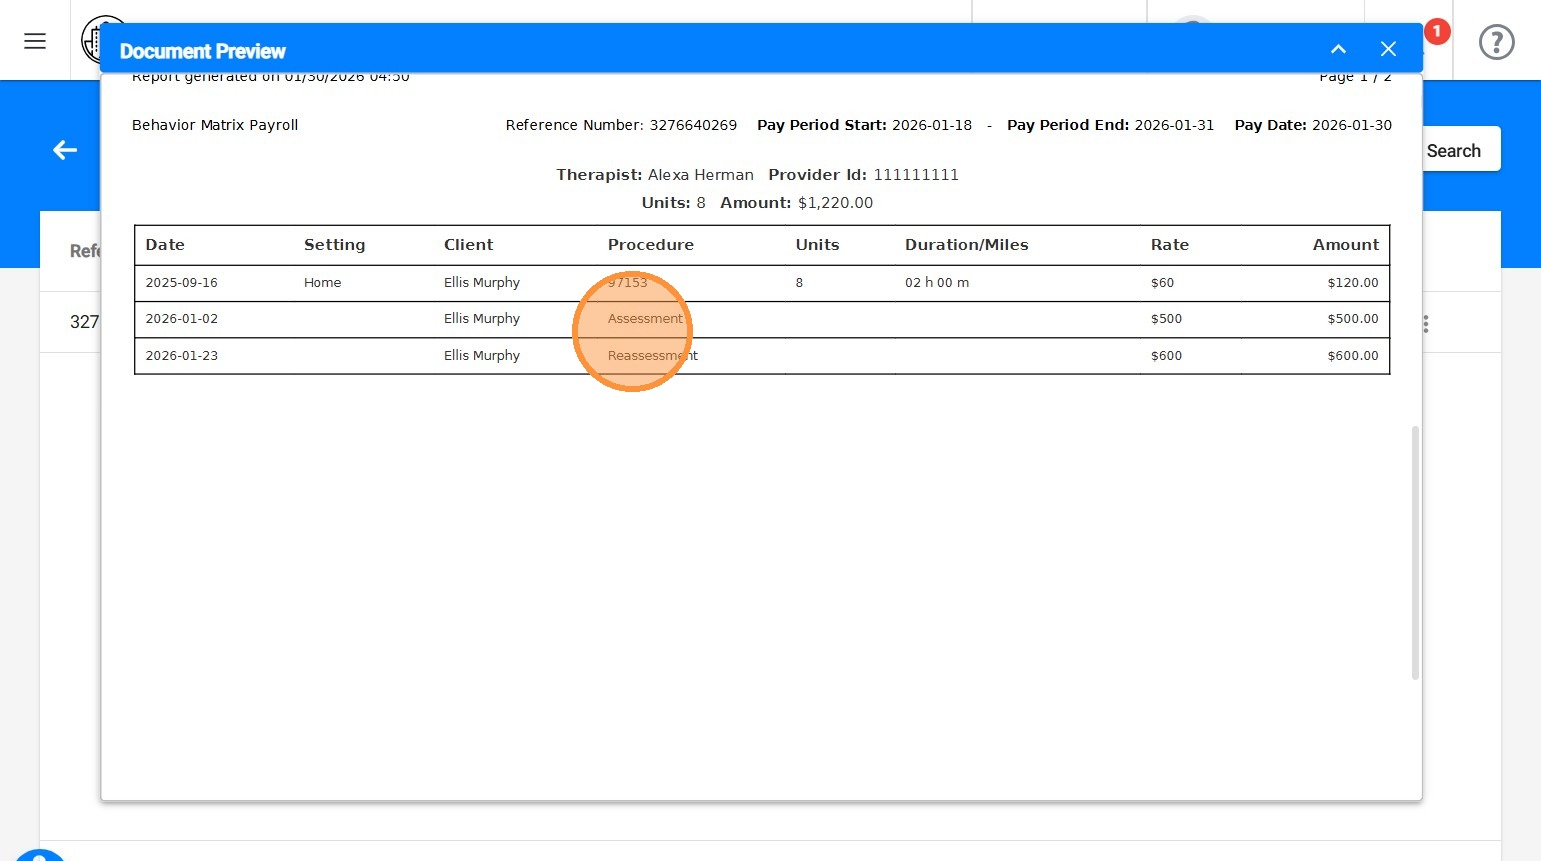This screenshot has width=1541, height=861.
Task: Click the 97153 procedure code
Action: point(628,283)
